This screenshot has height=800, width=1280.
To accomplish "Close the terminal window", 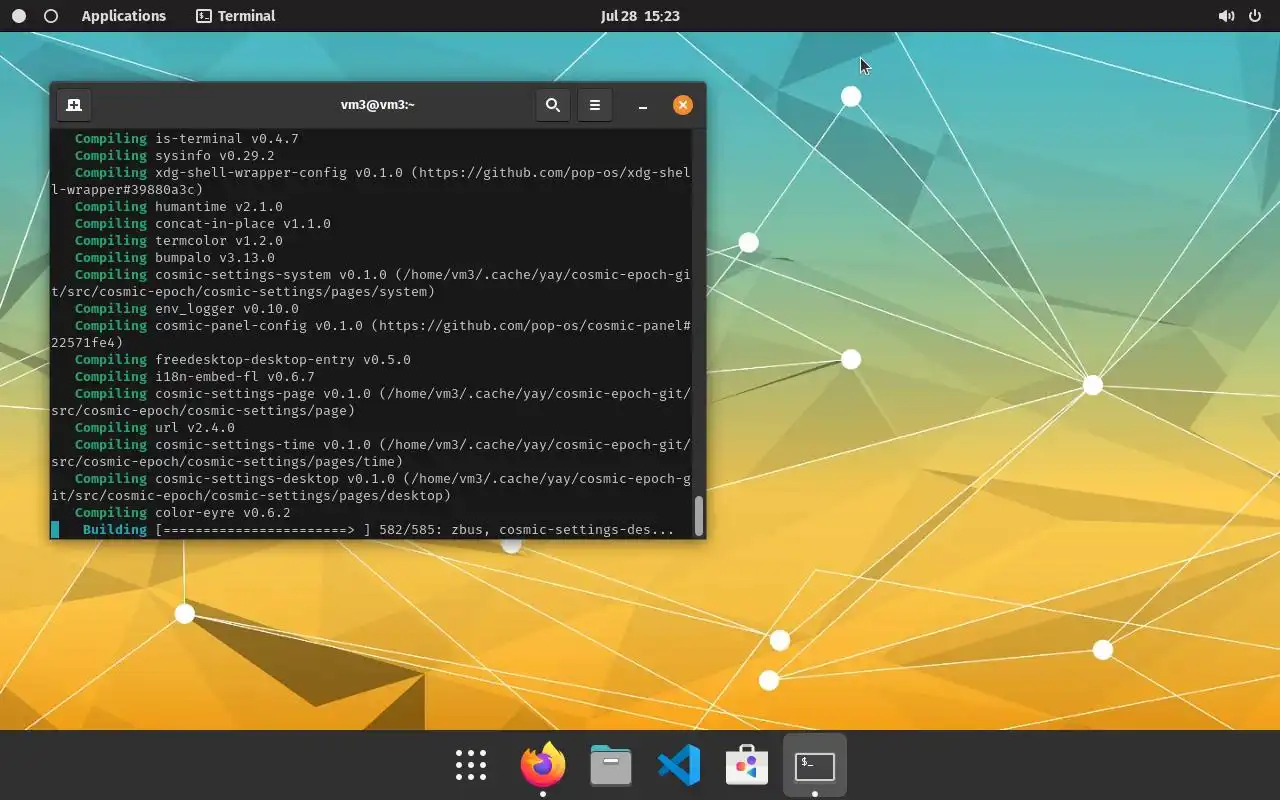I will [x=682, y=105].
